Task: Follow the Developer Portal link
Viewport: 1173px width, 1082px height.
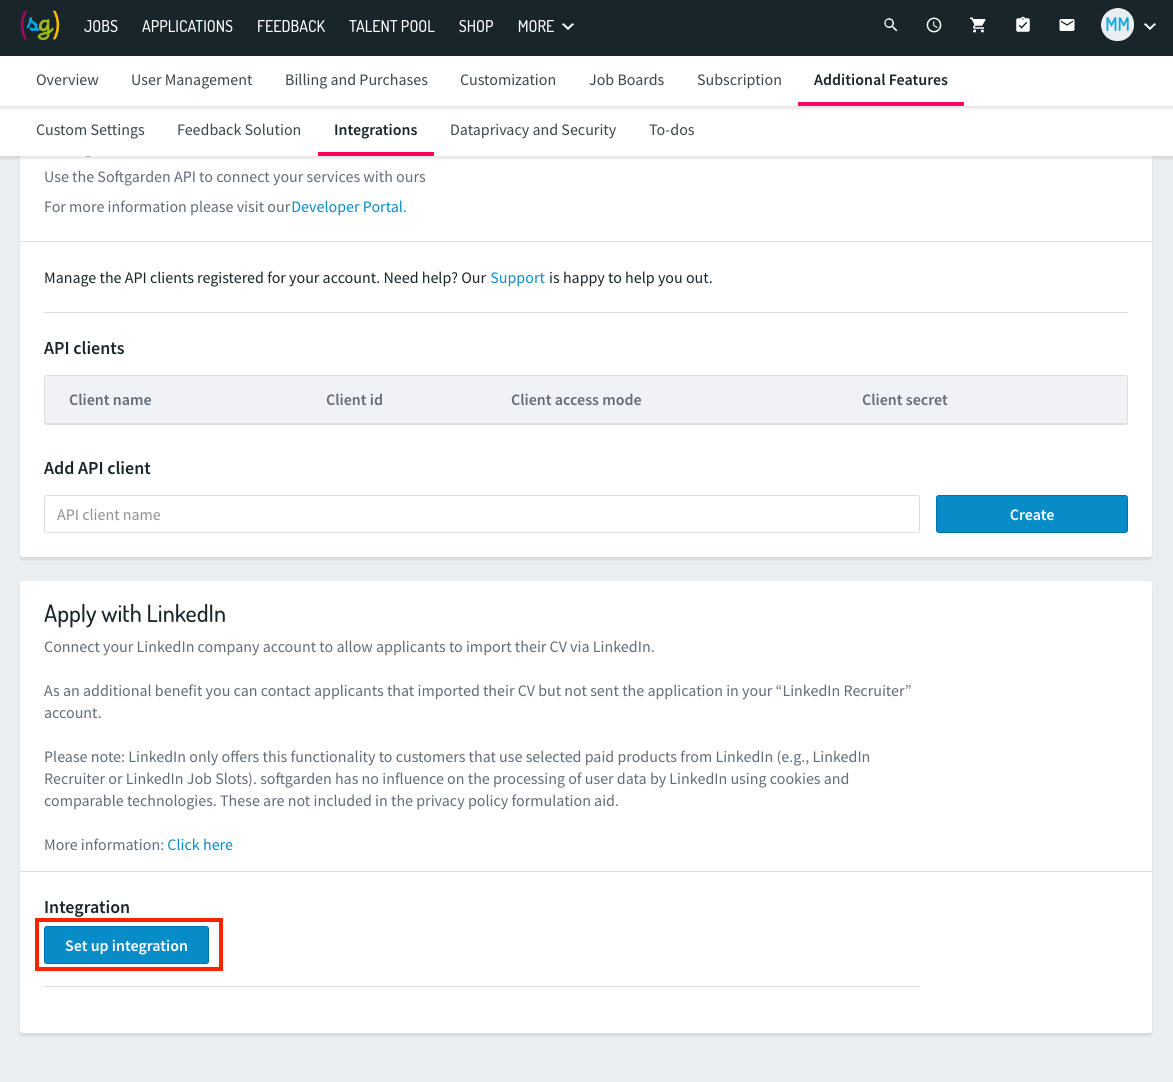Action: pos(349,207)
